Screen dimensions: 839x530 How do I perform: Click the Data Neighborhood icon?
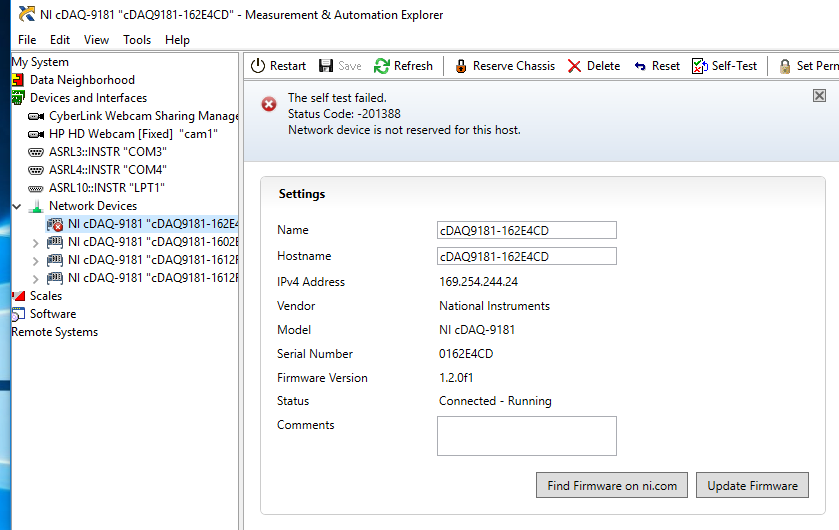(18, 80)
